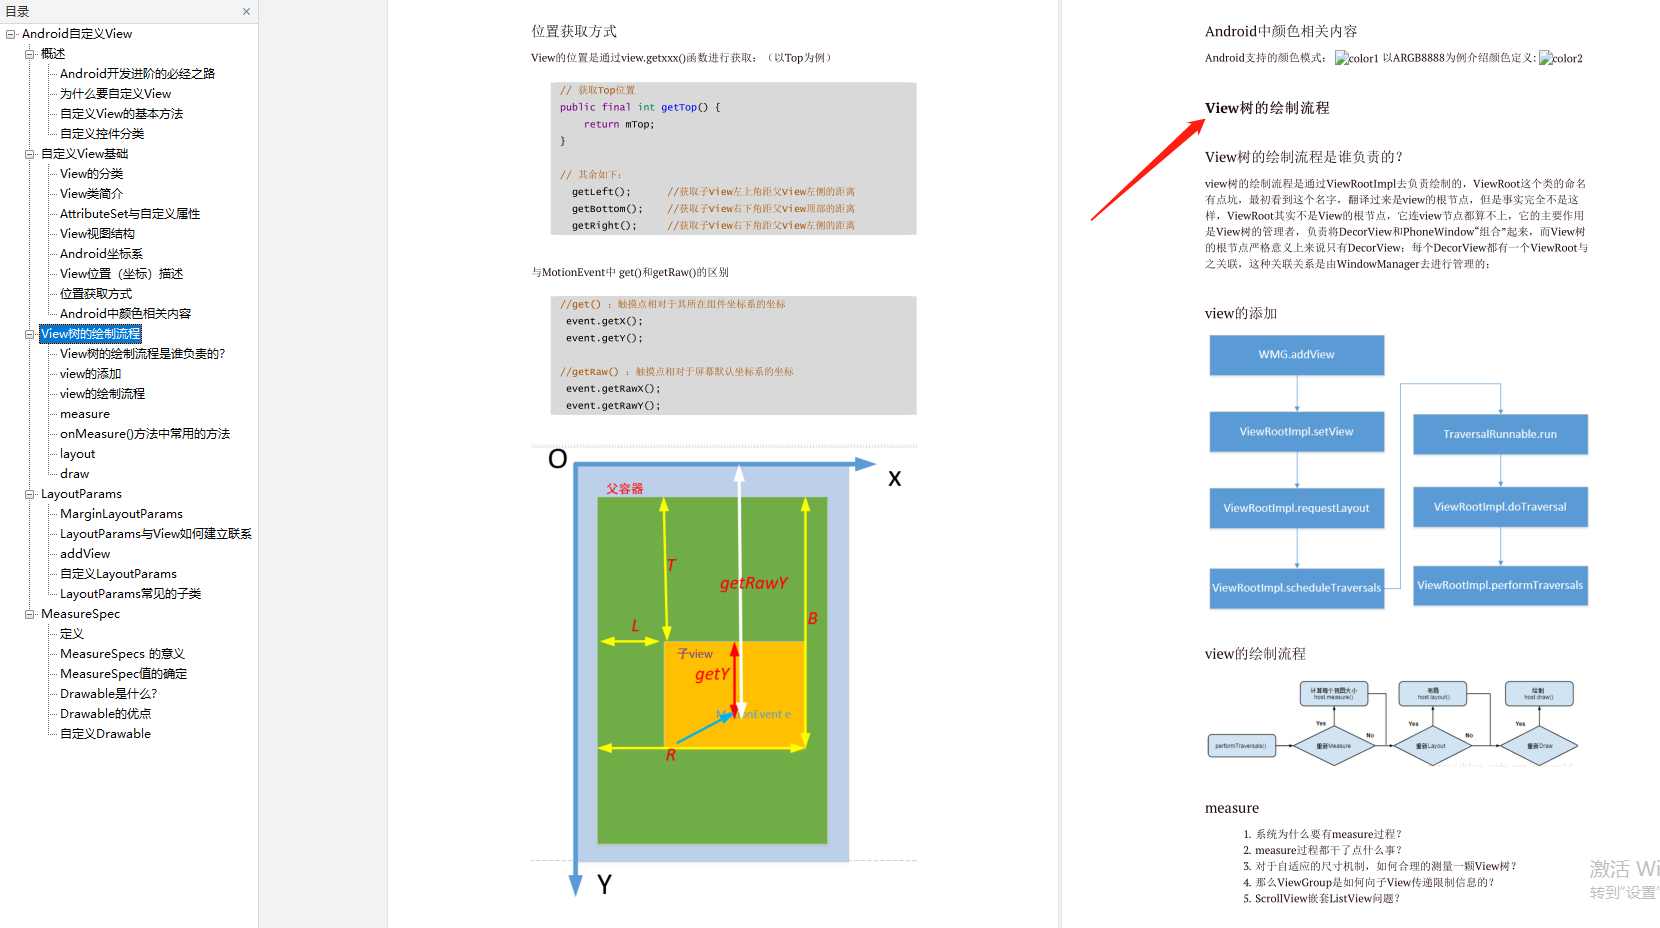1660x928 pixels.
Task: Select LayoutParams parent node in outline
Action: [81, 494]
